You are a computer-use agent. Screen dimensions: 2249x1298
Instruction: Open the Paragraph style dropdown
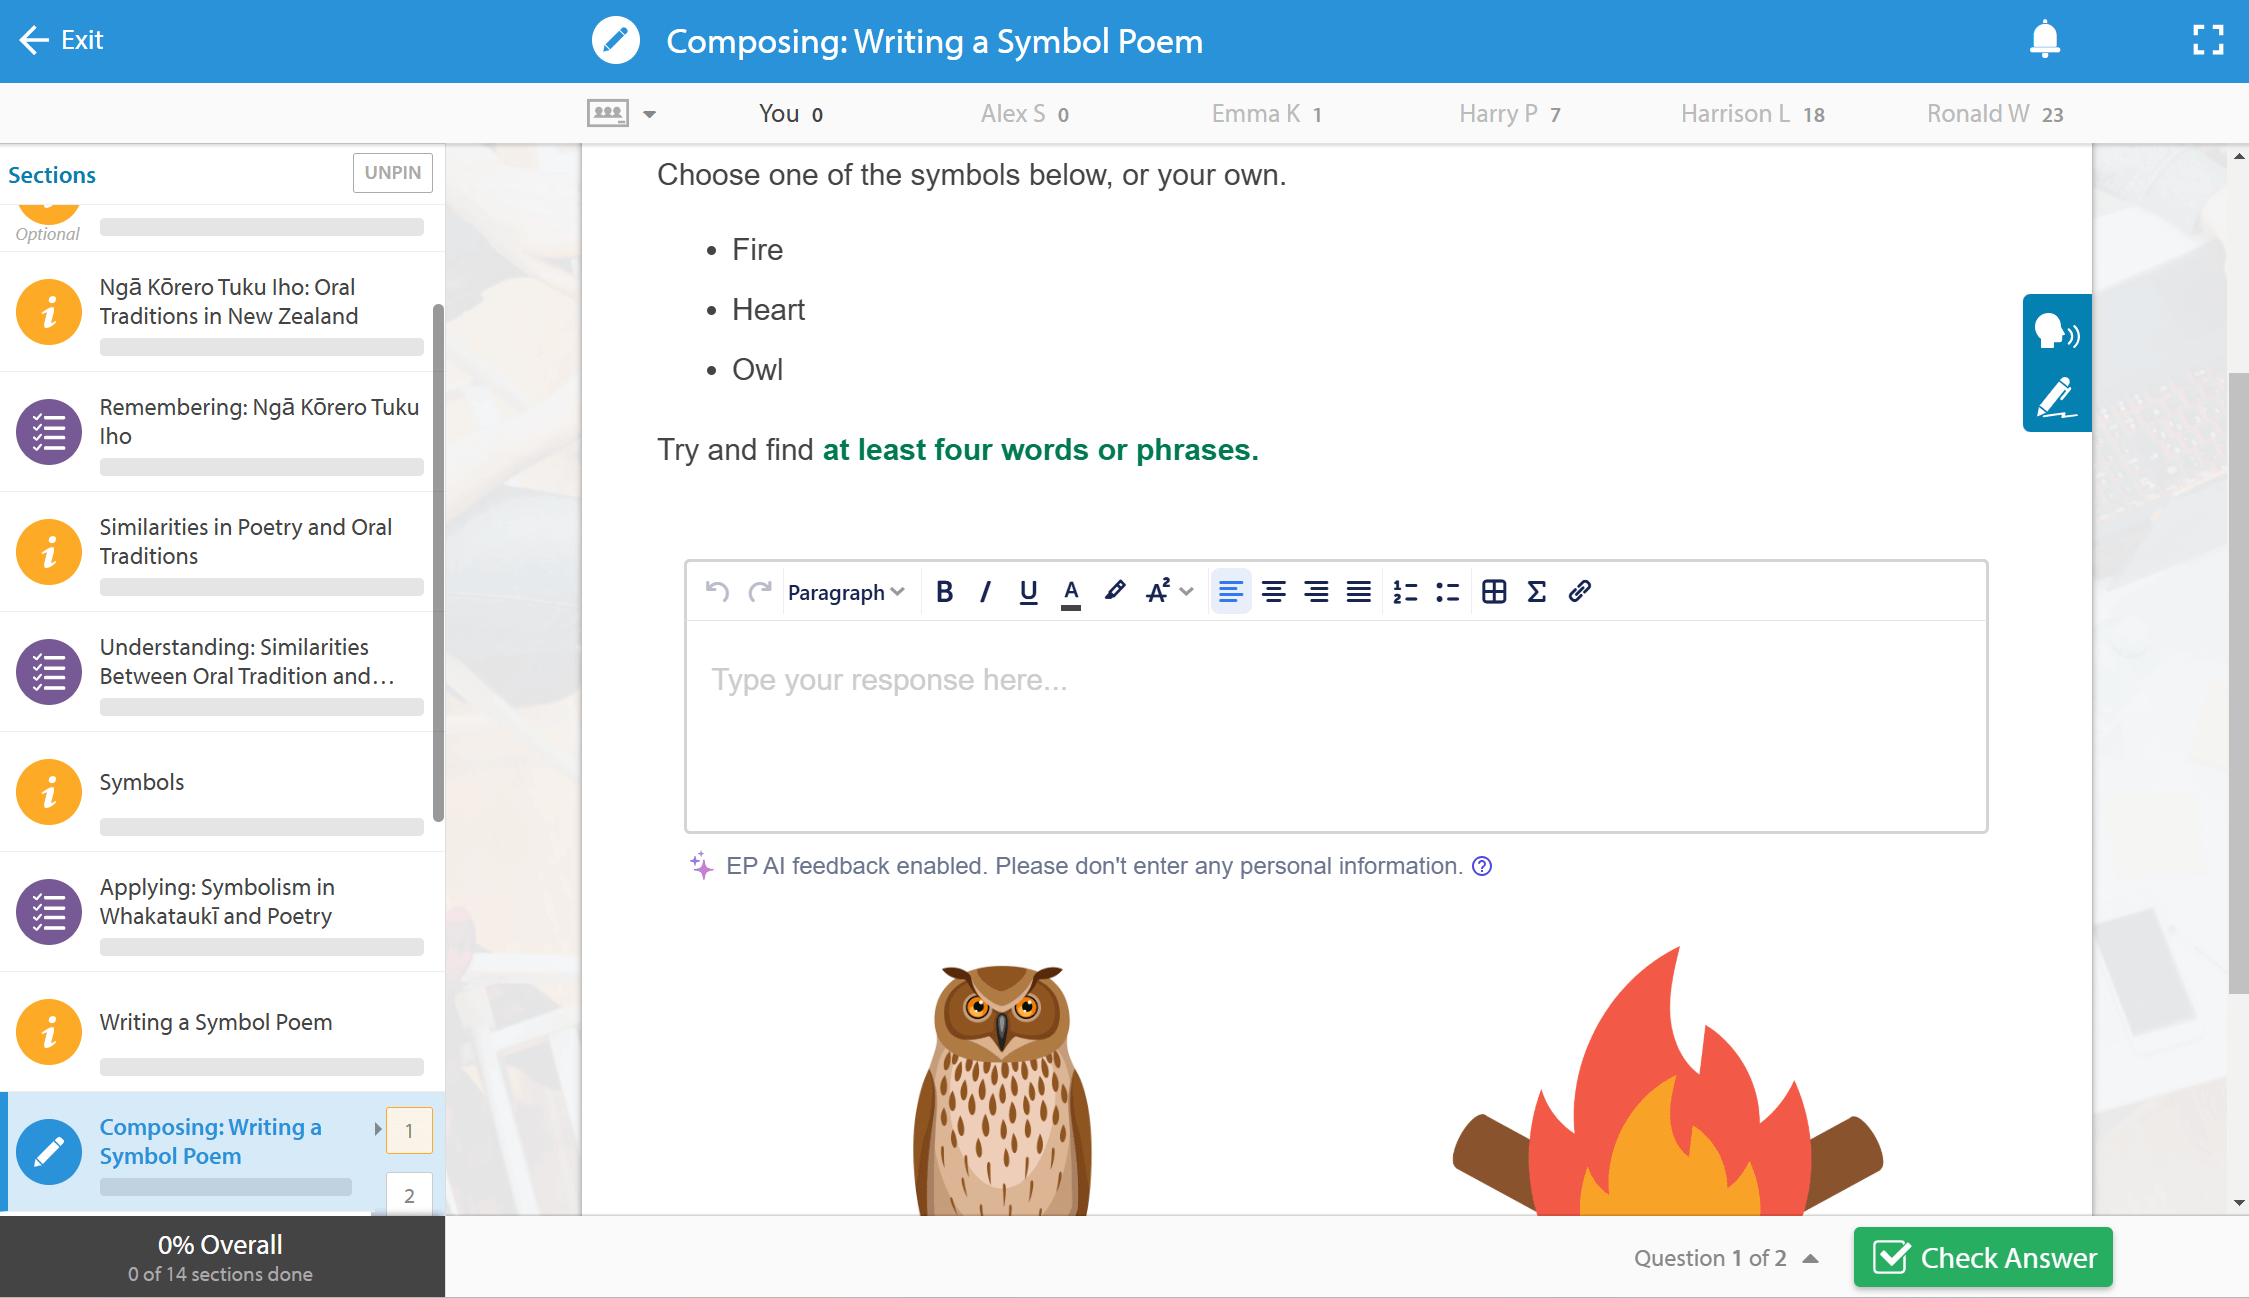click(x=846, y=592)
